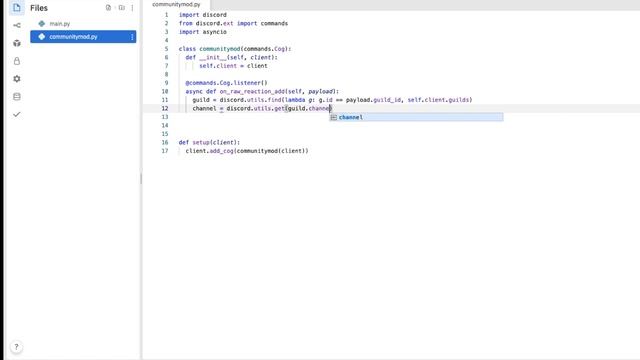Open the Settings gear icon

[x=17, y=78]
